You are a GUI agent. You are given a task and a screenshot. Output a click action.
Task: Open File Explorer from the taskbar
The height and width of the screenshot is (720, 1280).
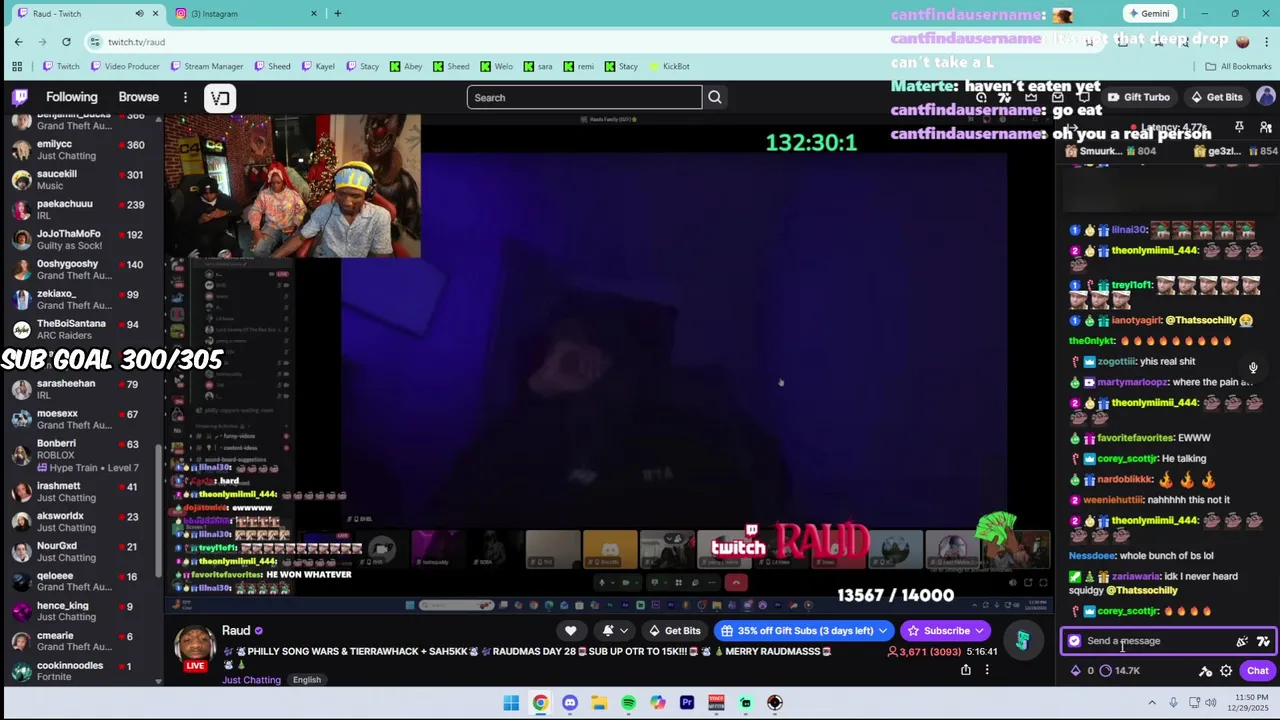599,703
